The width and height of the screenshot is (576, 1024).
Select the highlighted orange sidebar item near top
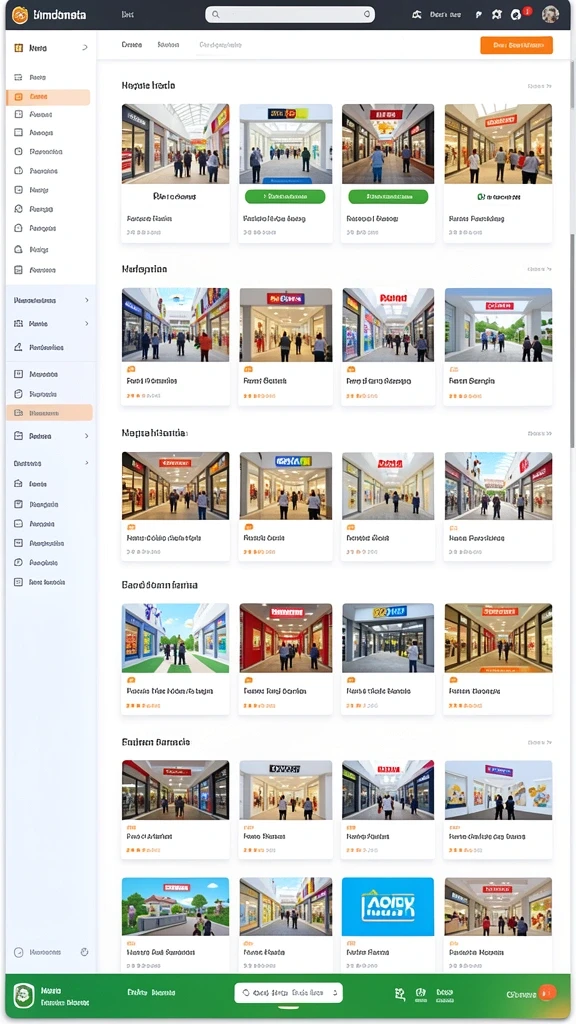point(48,97)
